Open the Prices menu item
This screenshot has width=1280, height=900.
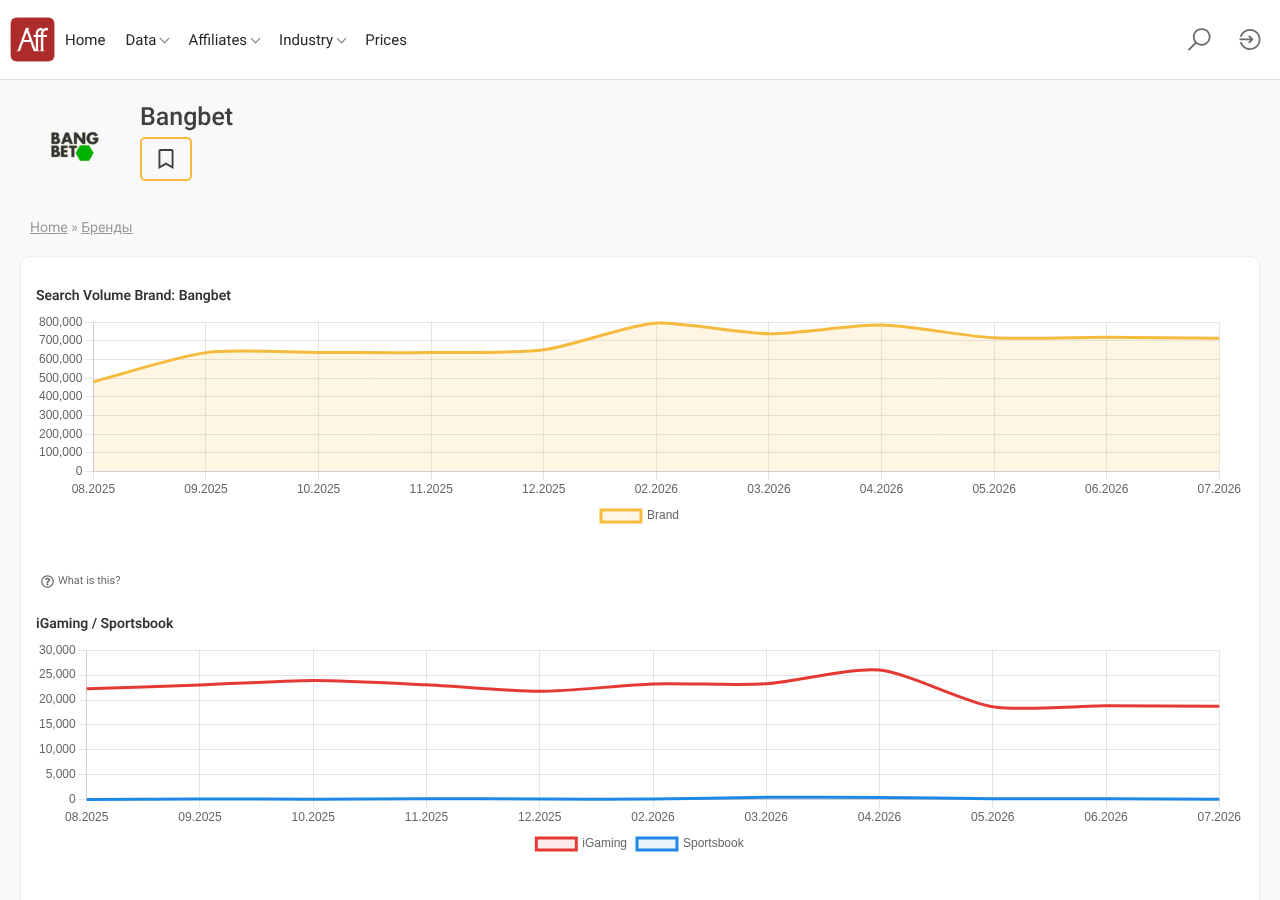point(386,40)
